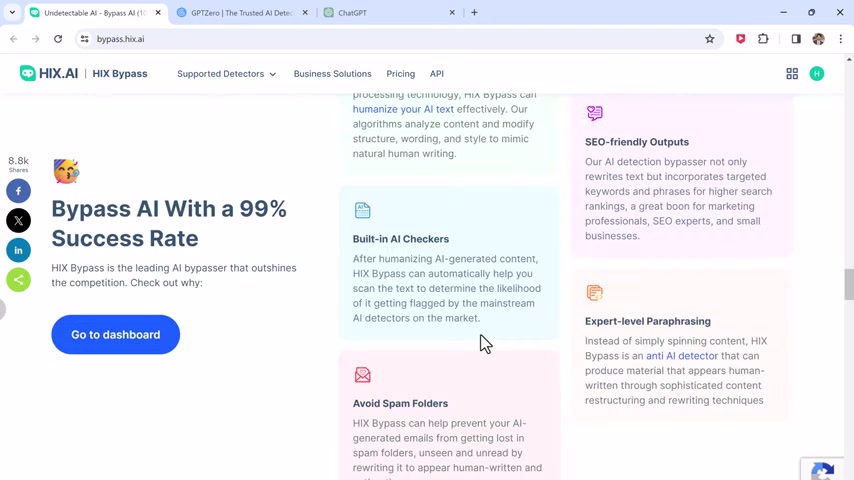Close the ChatGPT tab

coord(452,13)
